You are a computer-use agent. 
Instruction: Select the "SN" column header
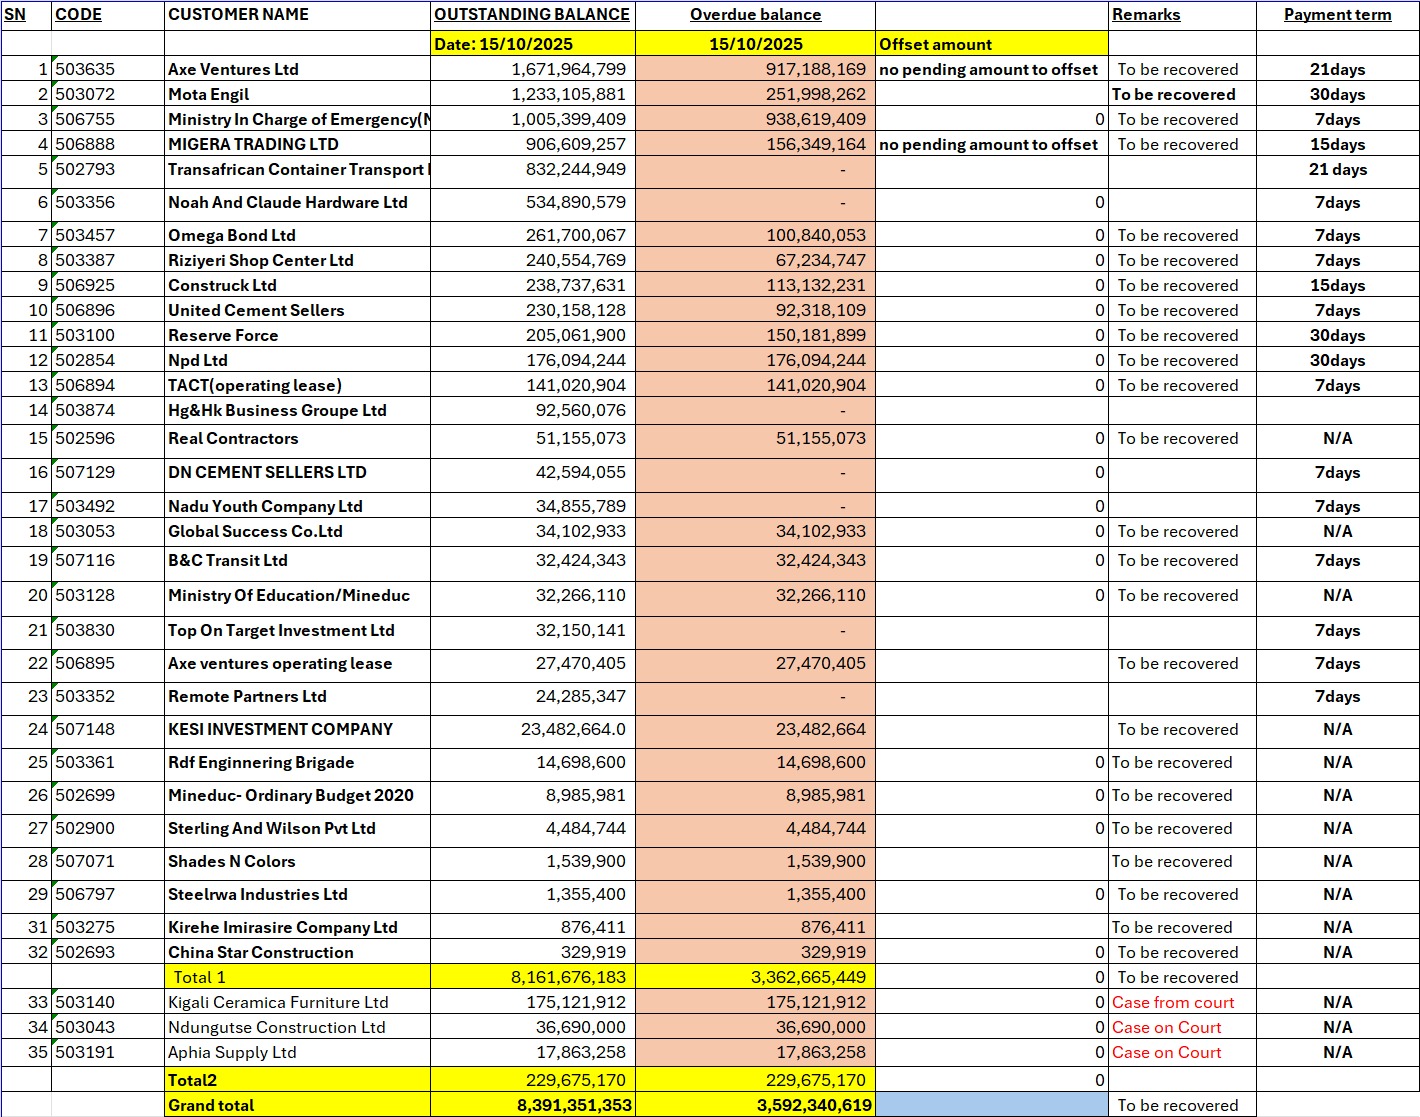[16, 15]
